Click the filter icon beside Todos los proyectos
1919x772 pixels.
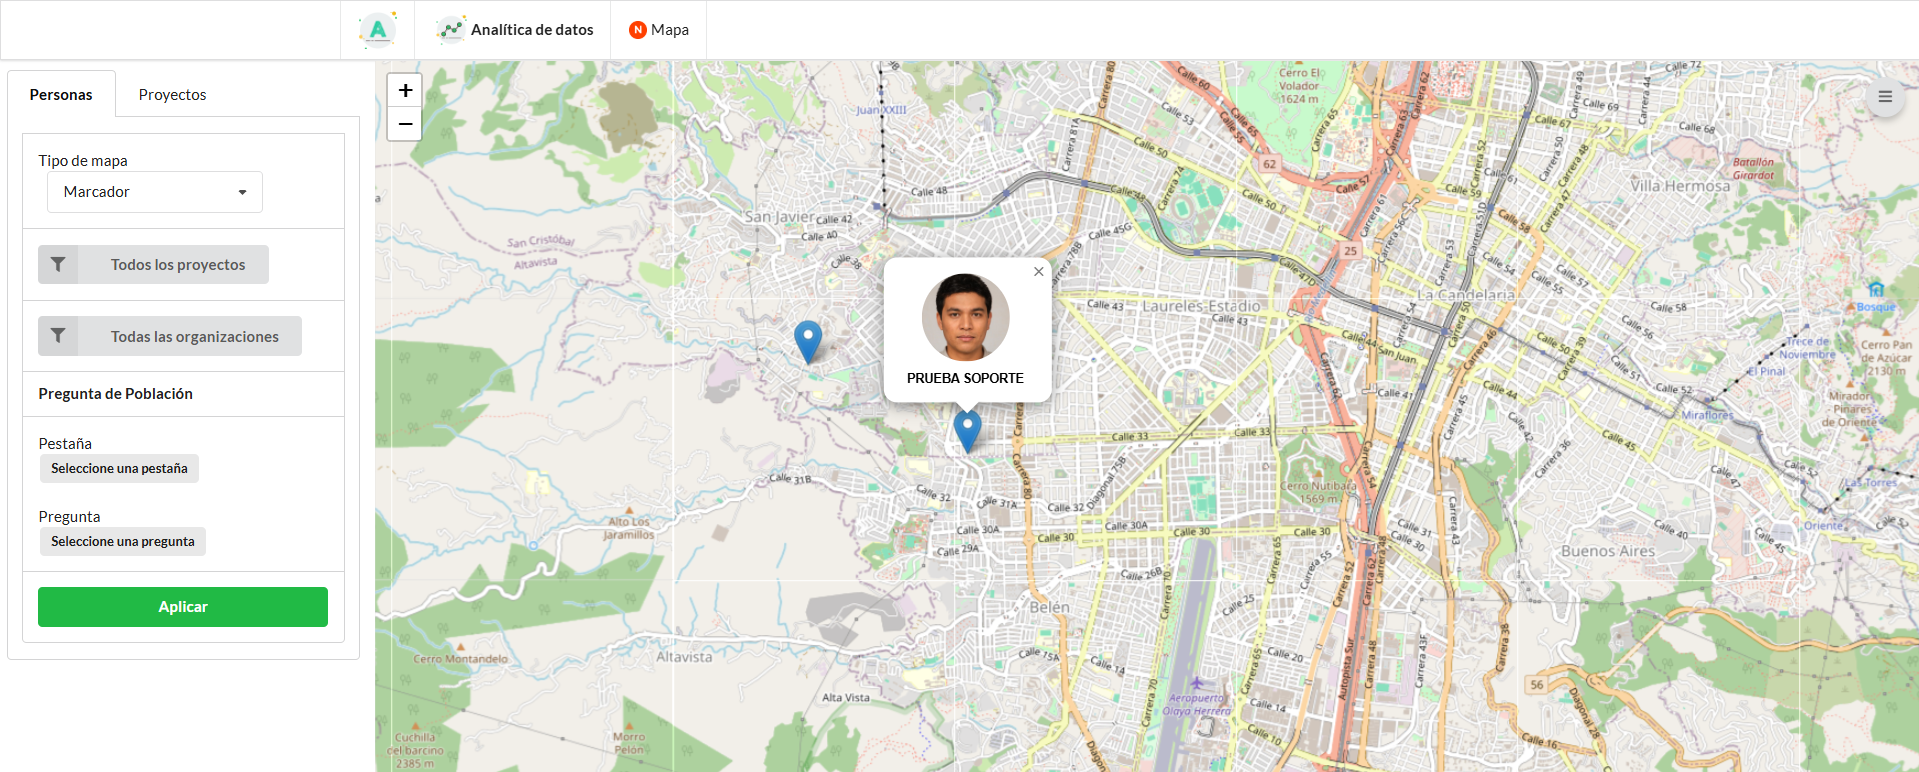coord(58,265)
